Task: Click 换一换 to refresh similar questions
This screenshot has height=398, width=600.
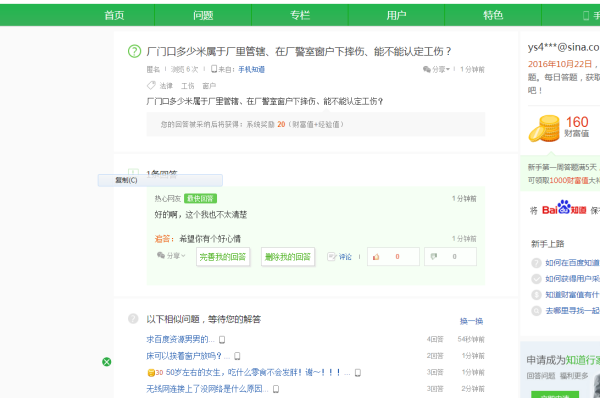Action: click(471, 321)
